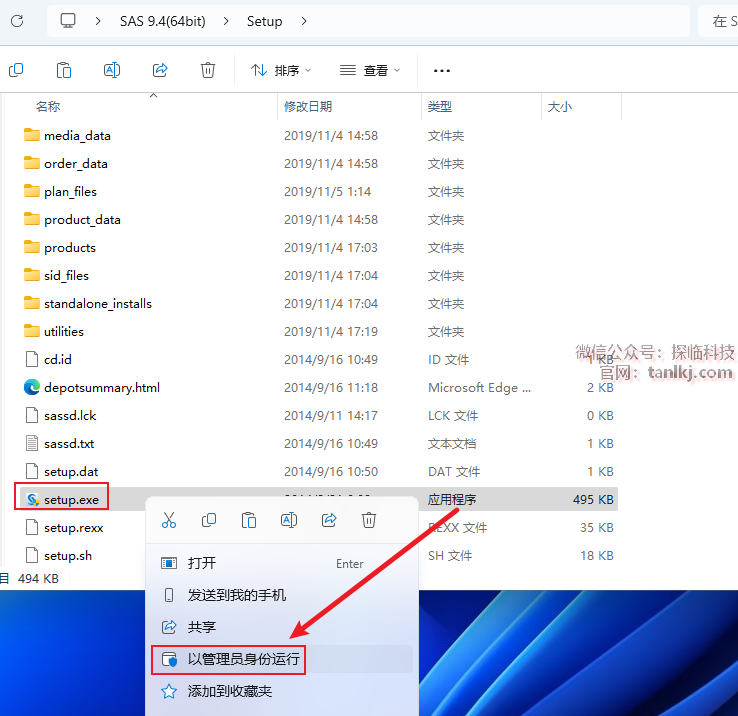Sort by the 修改日期 column header

pos(308,107)
